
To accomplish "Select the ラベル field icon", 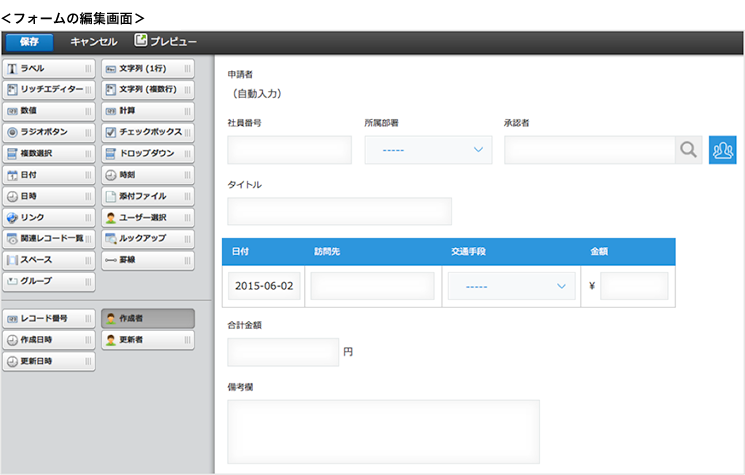I will pyautogui.click(x=12, y=68).
